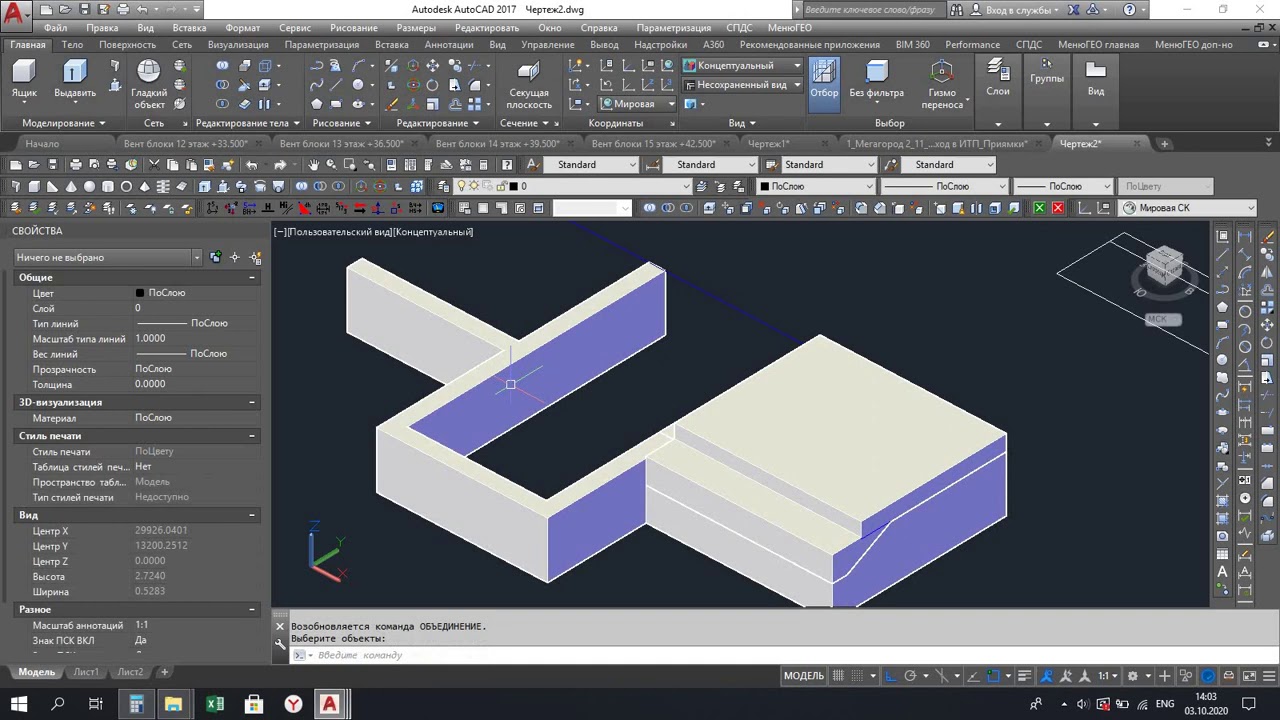Open the Концептуальный visual style dropdown

742,65
